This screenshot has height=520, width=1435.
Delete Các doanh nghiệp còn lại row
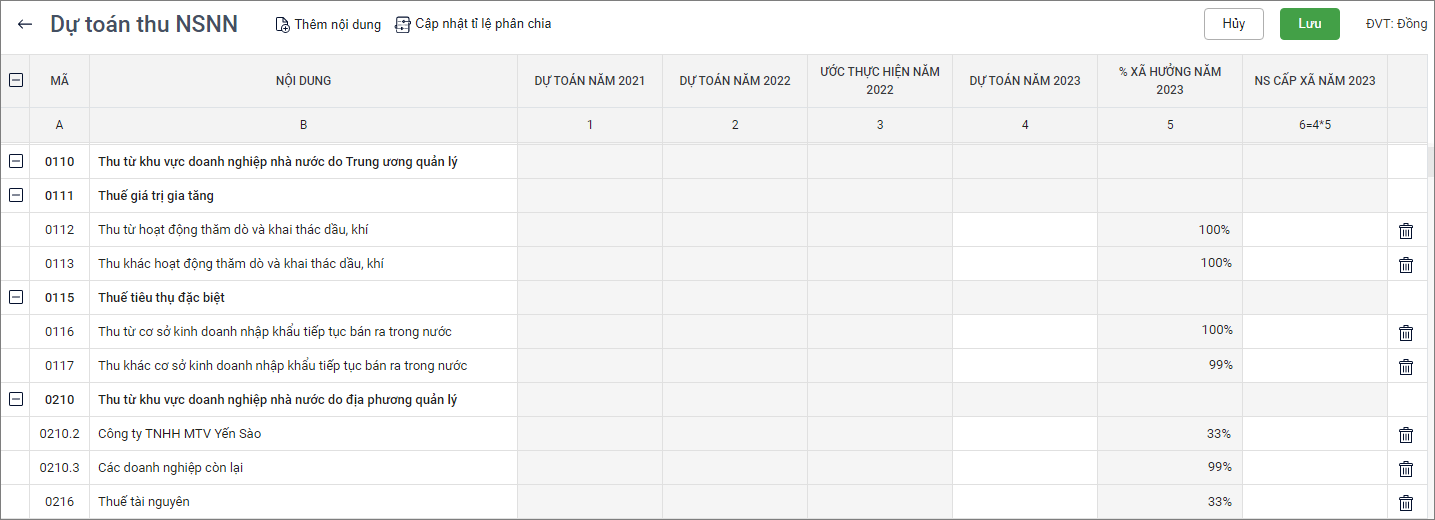(1406, 469)
